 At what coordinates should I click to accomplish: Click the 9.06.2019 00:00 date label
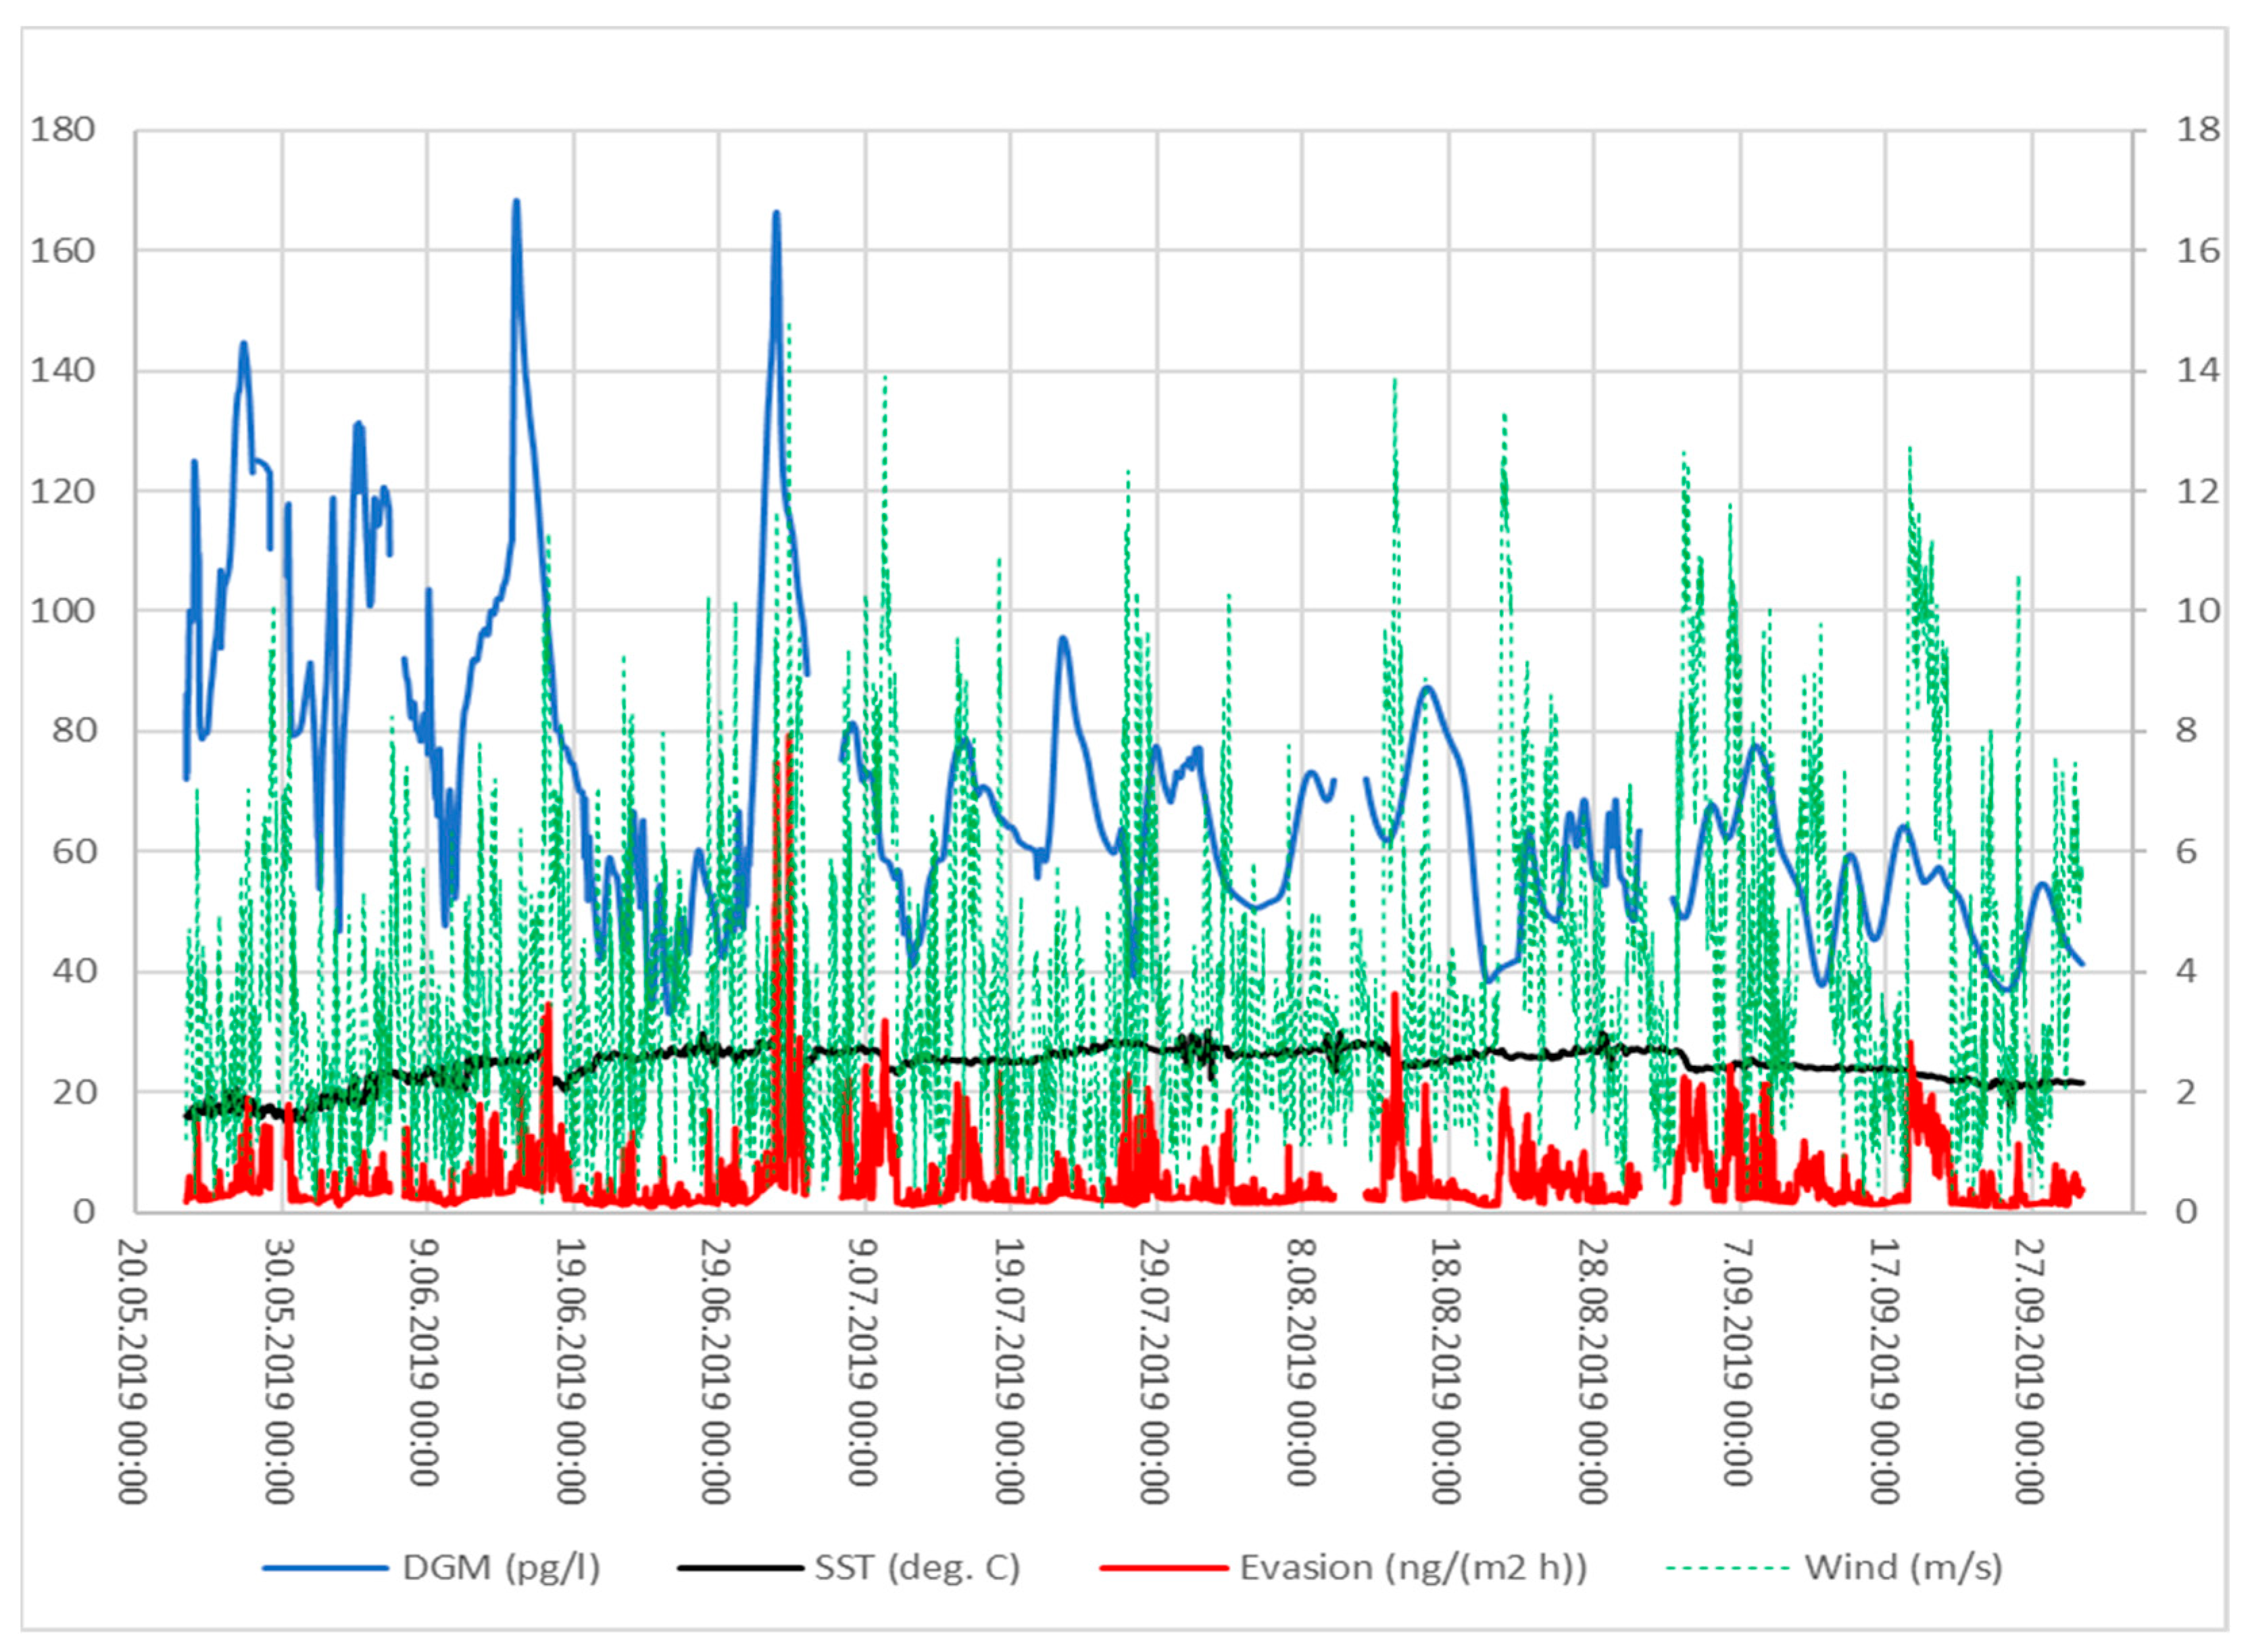(x=425, y=1362)
